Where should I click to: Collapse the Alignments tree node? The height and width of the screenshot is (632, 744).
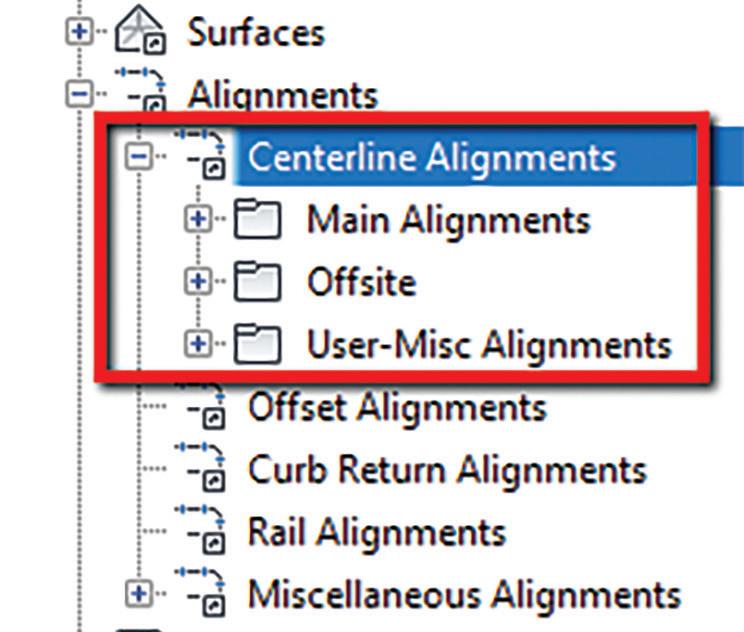pos(79,94)
